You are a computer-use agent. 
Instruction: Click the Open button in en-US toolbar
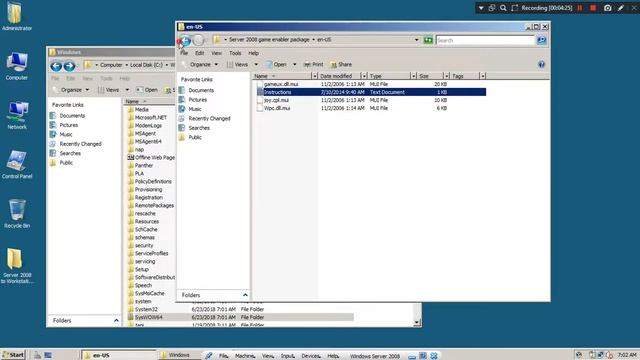coord(276,64)
